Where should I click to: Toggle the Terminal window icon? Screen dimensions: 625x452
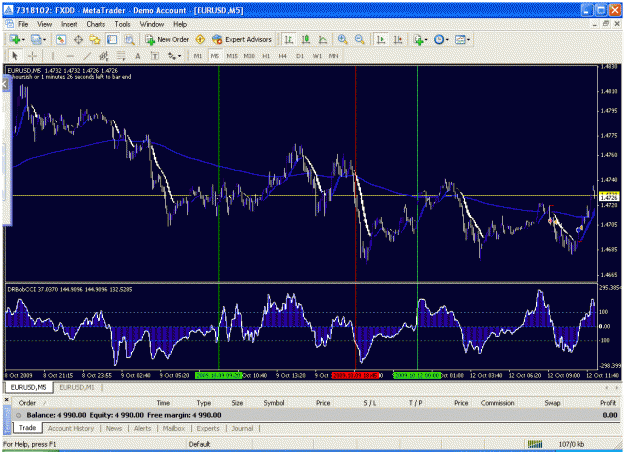pyautogui.click(x=112, y=39)
